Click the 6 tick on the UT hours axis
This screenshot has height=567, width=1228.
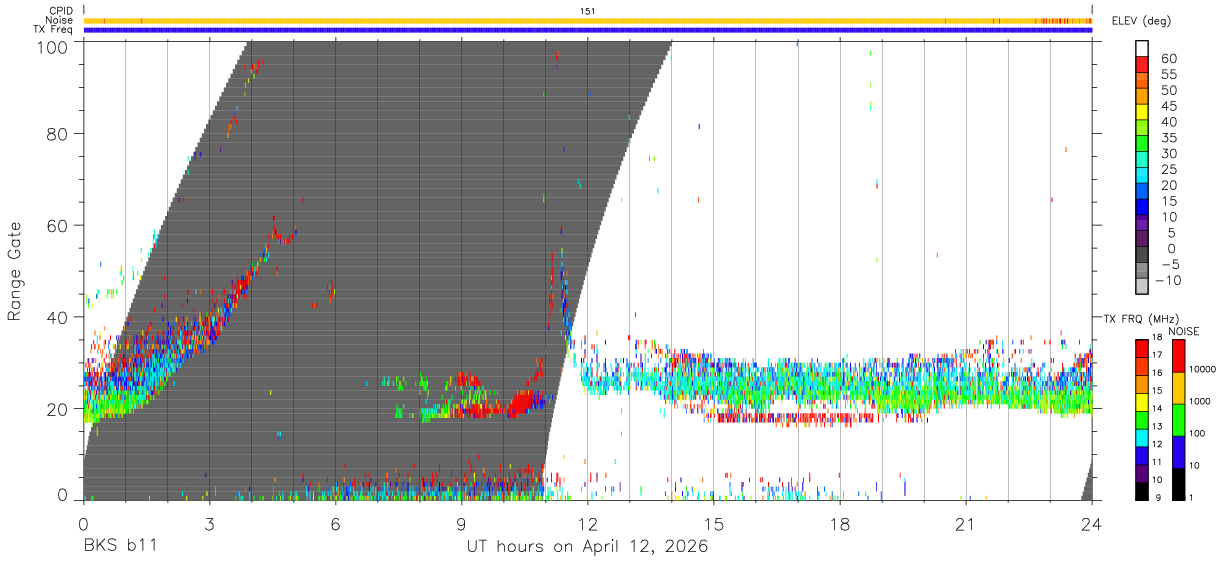(x=335, y=523)
